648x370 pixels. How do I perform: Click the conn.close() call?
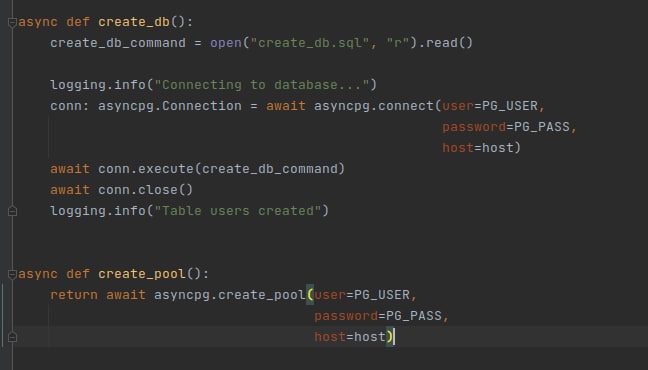tap(145, 190)
